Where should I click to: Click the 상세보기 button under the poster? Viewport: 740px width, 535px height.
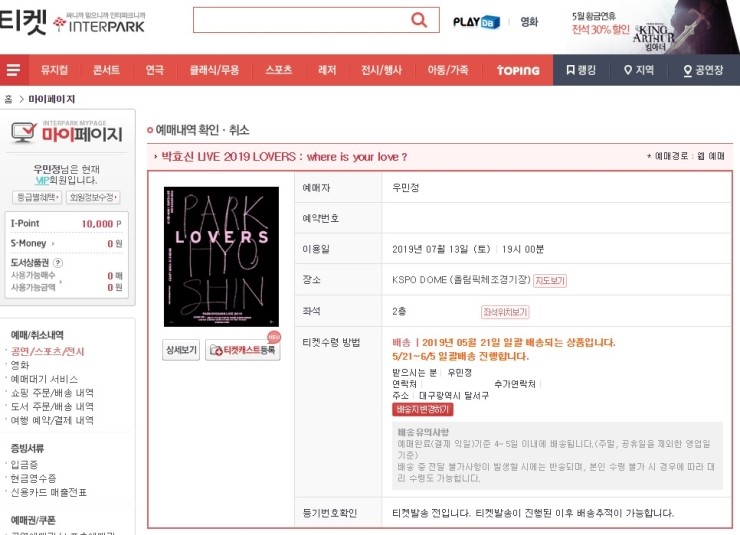click(181, 350)
